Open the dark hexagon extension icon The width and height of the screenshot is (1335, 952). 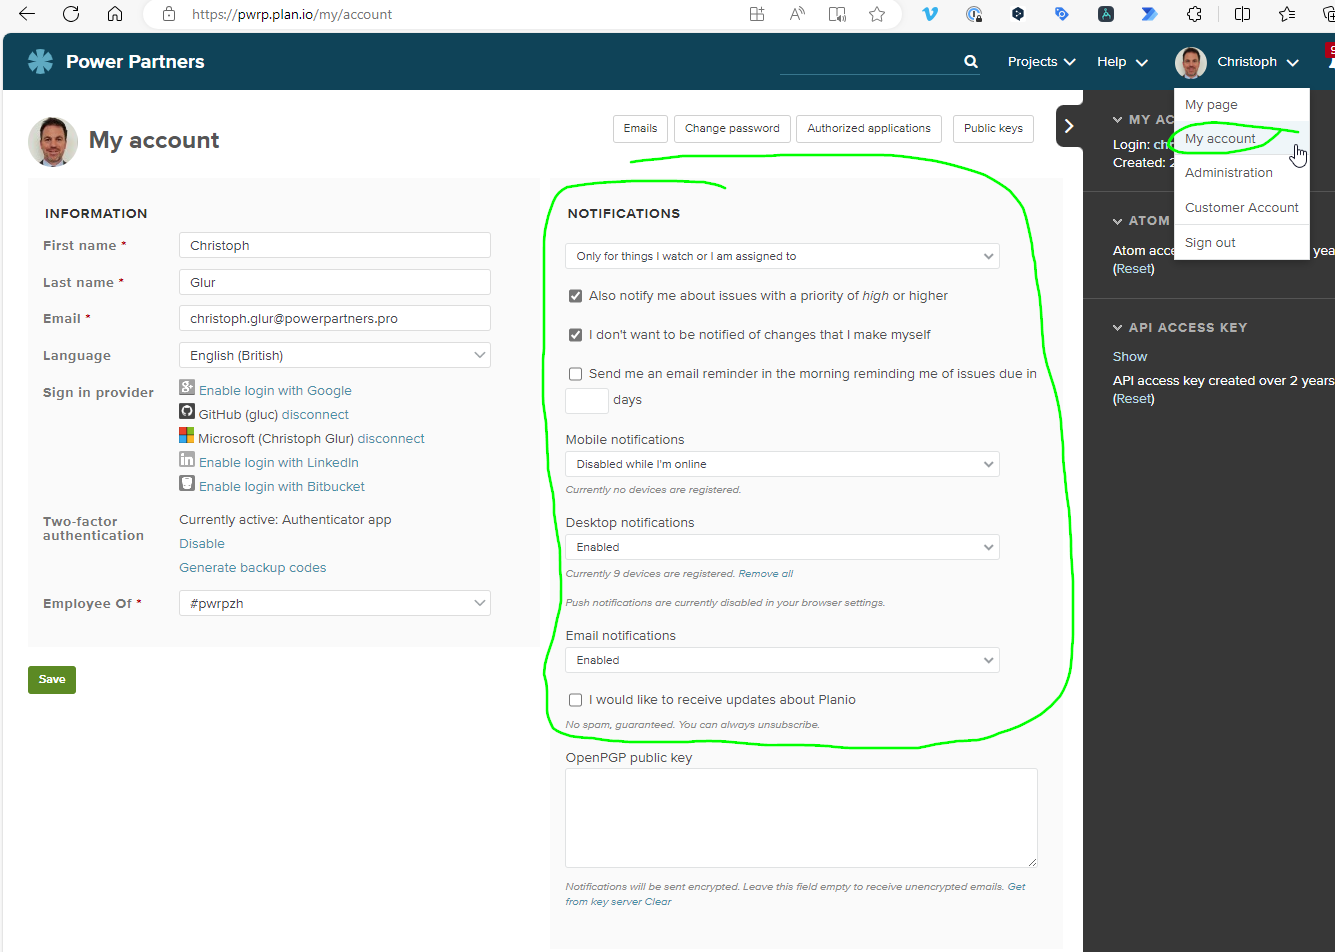point(1018,14)
